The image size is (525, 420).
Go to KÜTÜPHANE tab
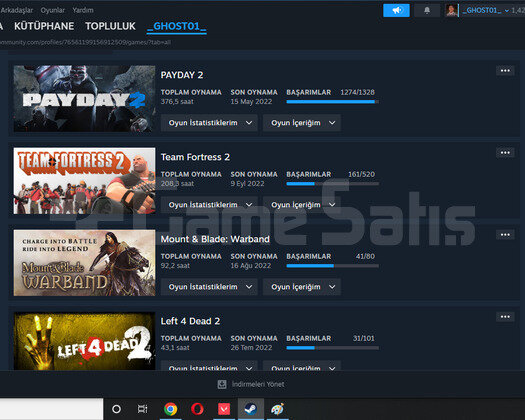click(44, 26)
